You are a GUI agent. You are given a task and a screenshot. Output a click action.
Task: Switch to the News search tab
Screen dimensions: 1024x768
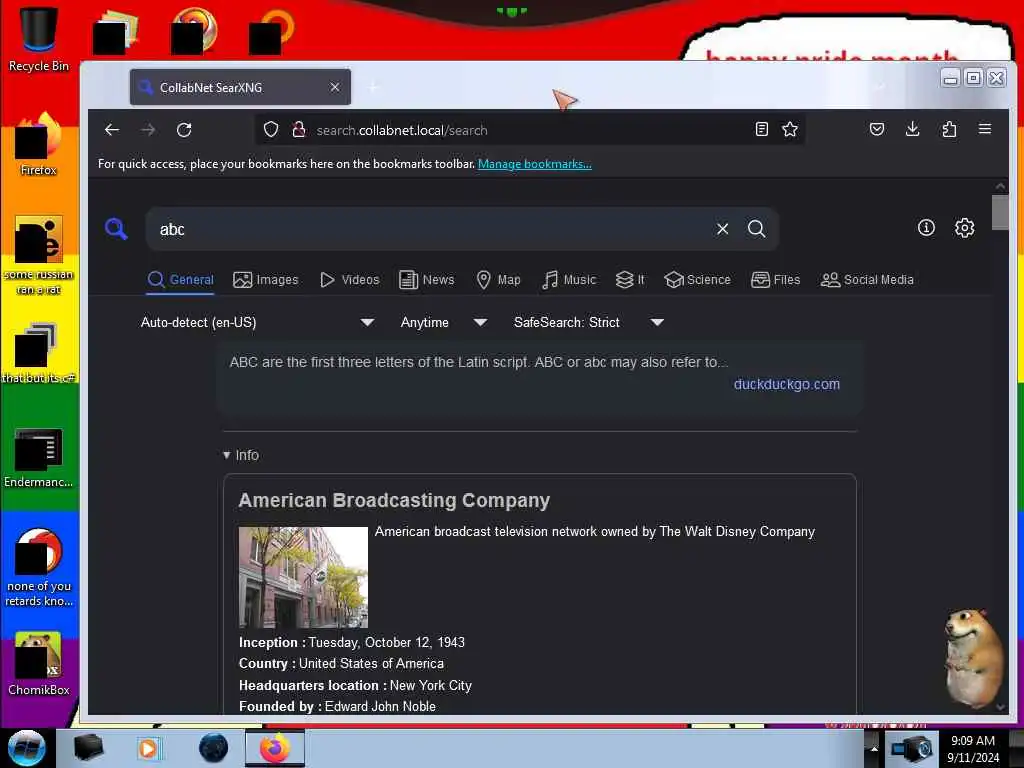tap(426, 280)
